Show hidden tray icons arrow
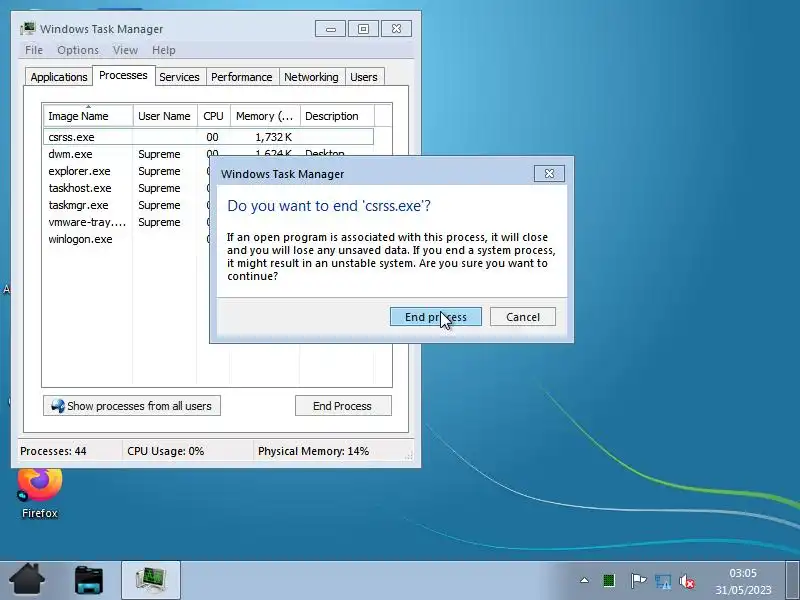The width and height of the screenshot is (800, 600). (x=585, y=580)
